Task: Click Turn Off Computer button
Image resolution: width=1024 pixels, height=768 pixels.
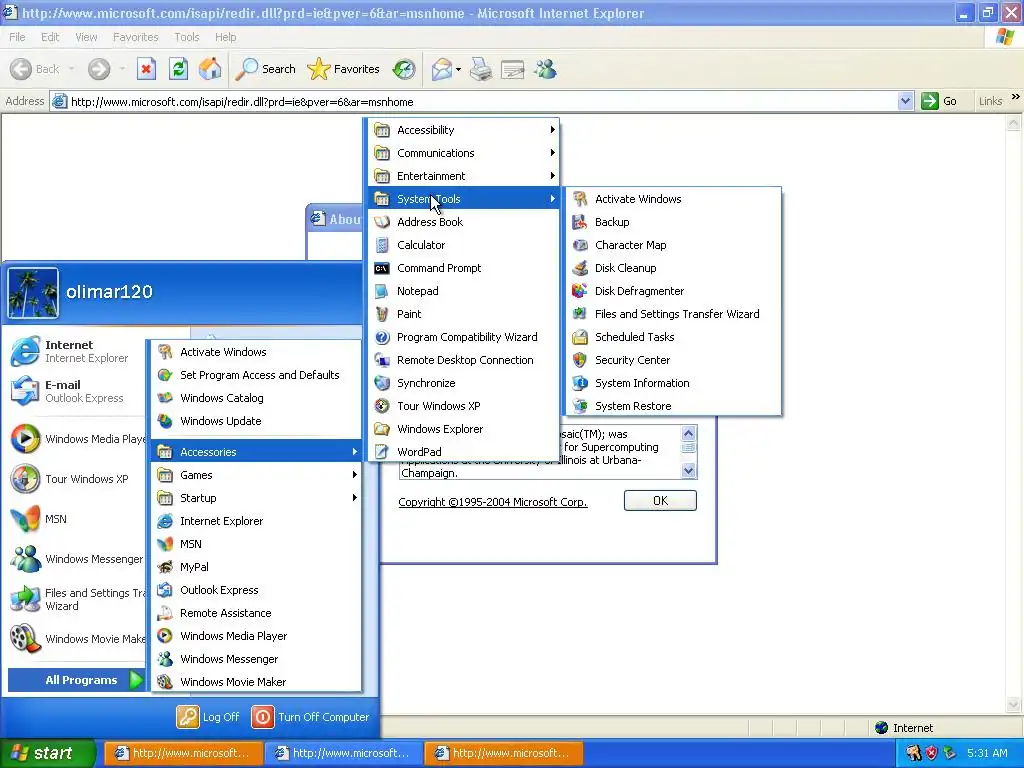Action: click(x=311, y=716)
